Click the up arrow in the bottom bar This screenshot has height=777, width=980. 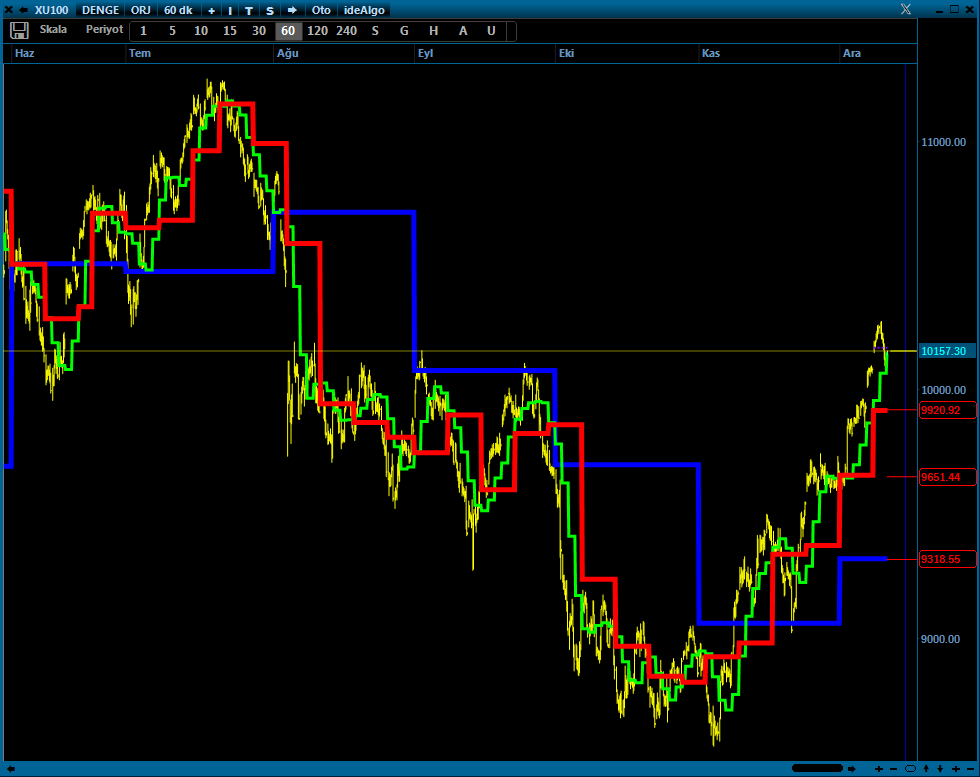[x=926, y=769]
